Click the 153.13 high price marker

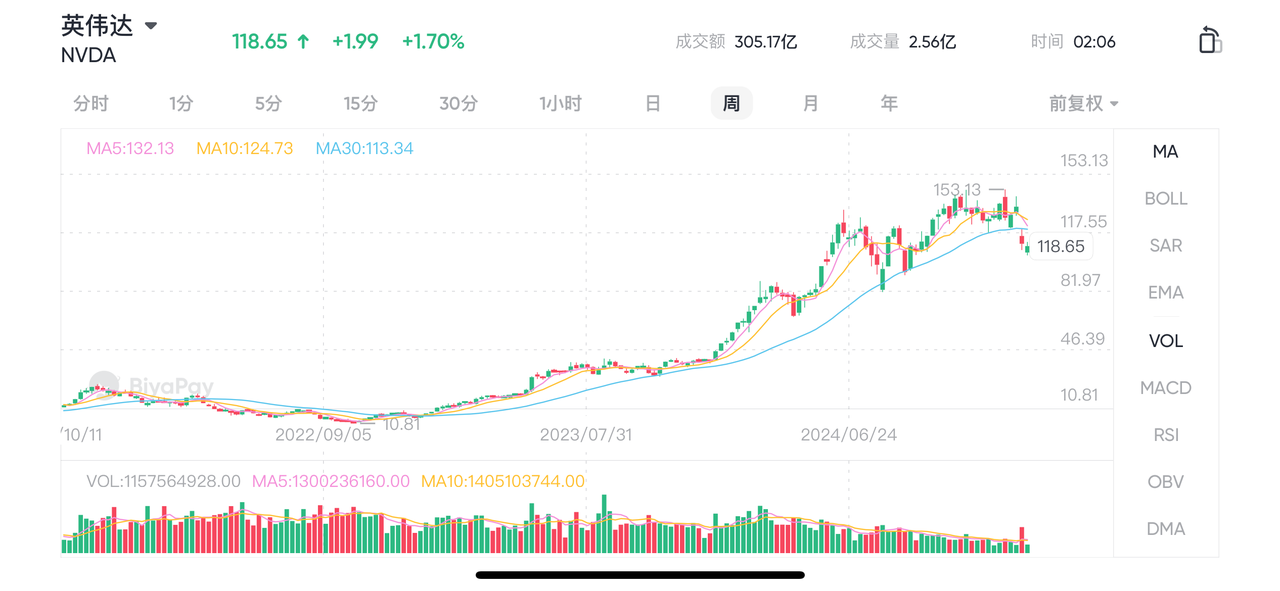(957, 189)
